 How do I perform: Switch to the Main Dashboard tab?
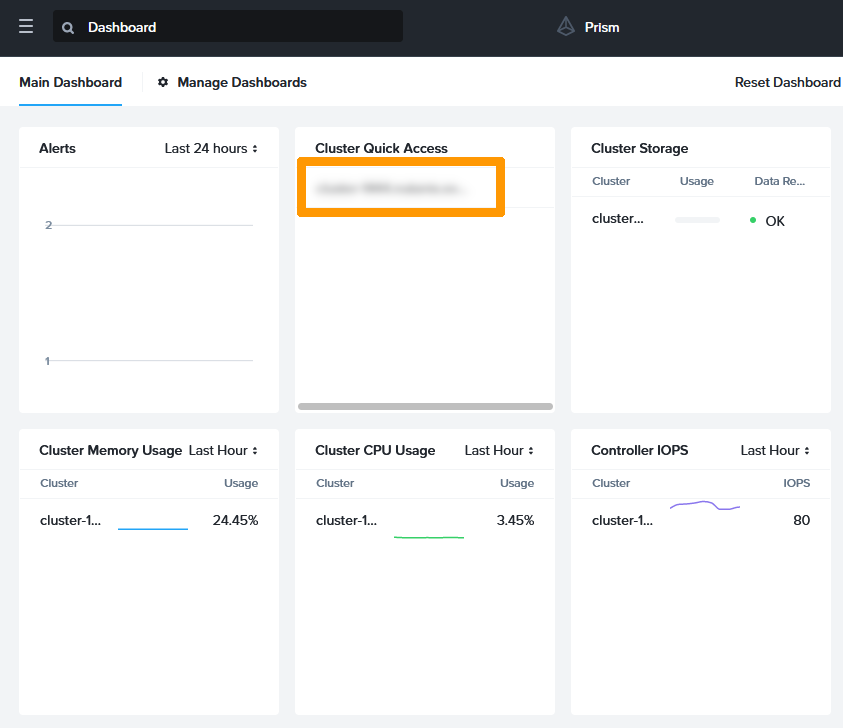click(x=70, y=83)
